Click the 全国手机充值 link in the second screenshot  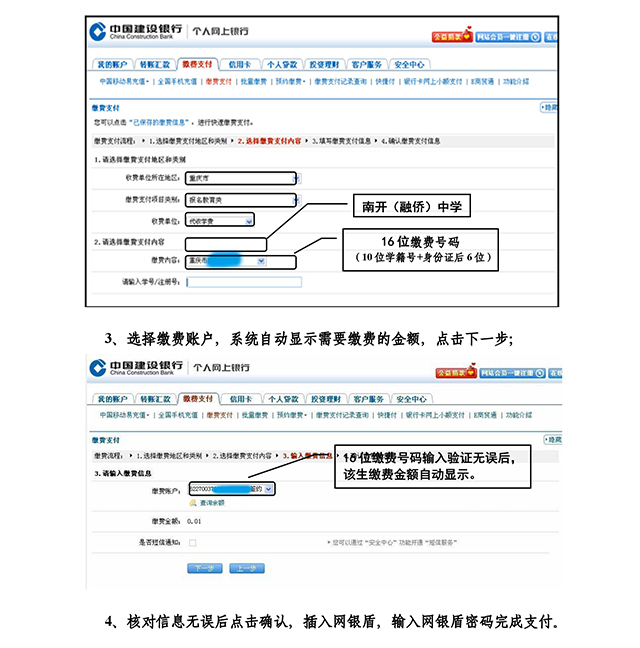pos(178,415)
